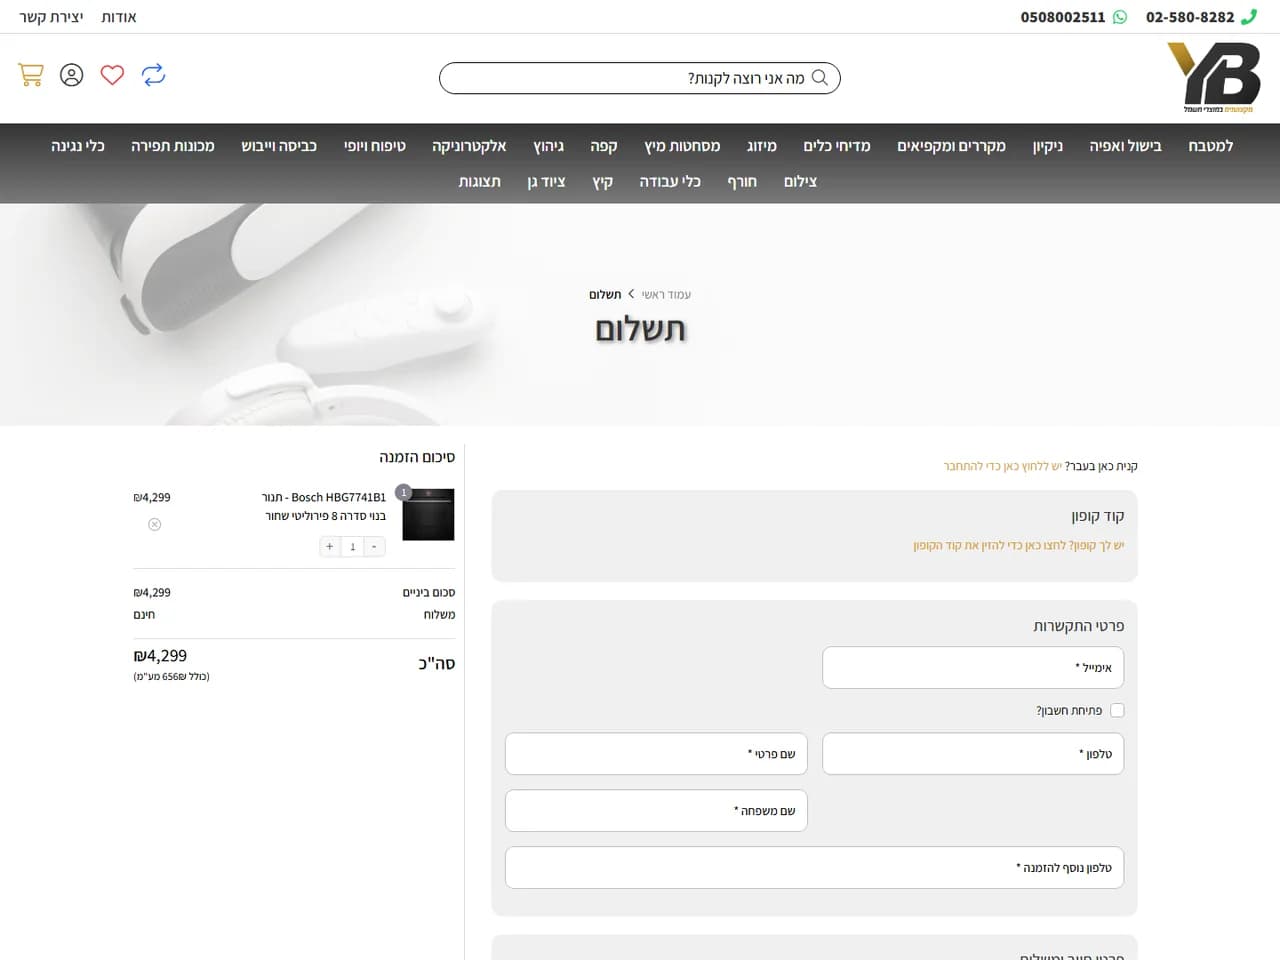Open the ציוד גן menu category

(546, 182)
